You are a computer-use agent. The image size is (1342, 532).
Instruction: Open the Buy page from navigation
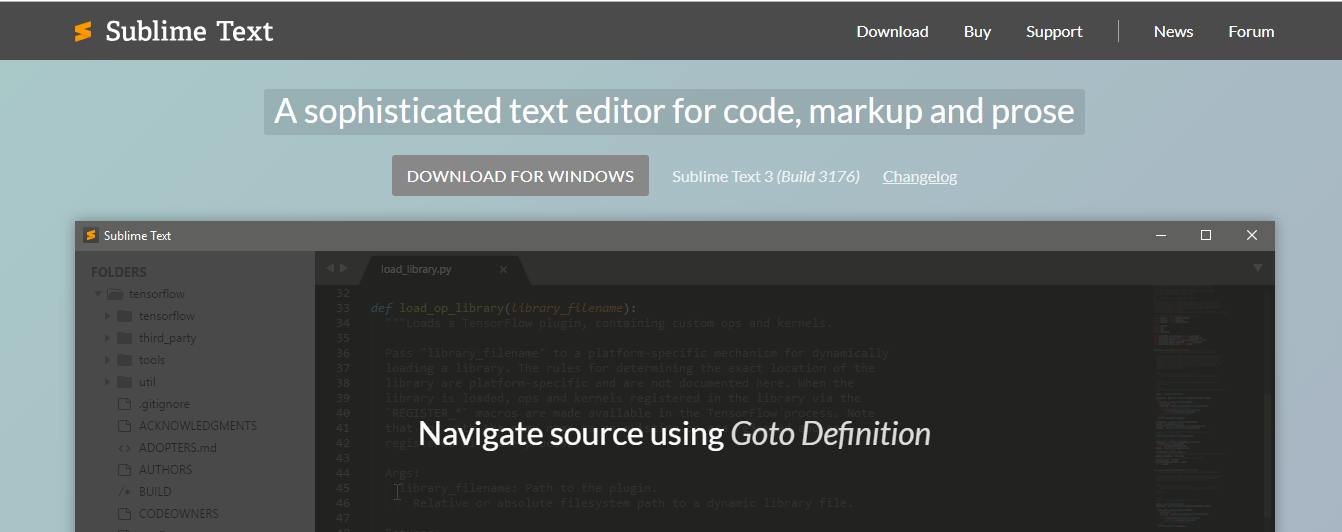977,31
